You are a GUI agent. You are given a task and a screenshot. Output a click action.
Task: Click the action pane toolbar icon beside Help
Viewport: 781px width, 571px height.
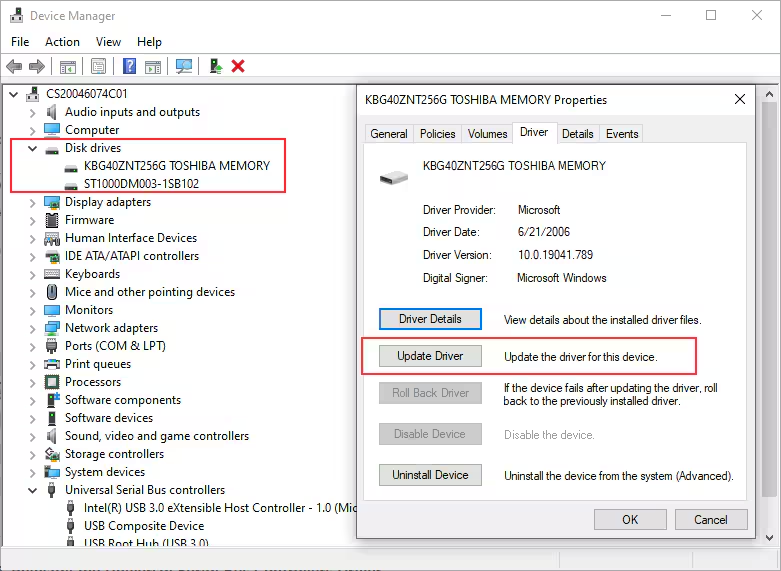(x=153, y=66)
